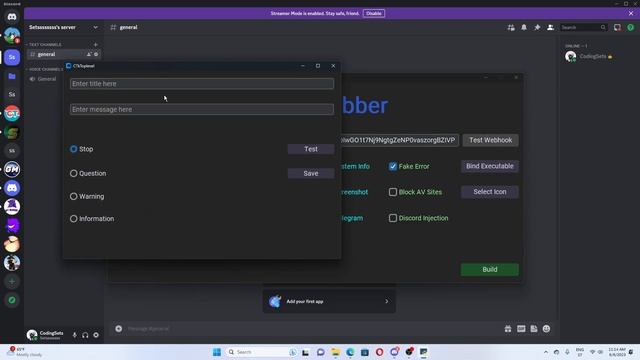This screenshot has height=360, width=640.
Task: Expand the Add your first app chevron
Action: [387, 302]
